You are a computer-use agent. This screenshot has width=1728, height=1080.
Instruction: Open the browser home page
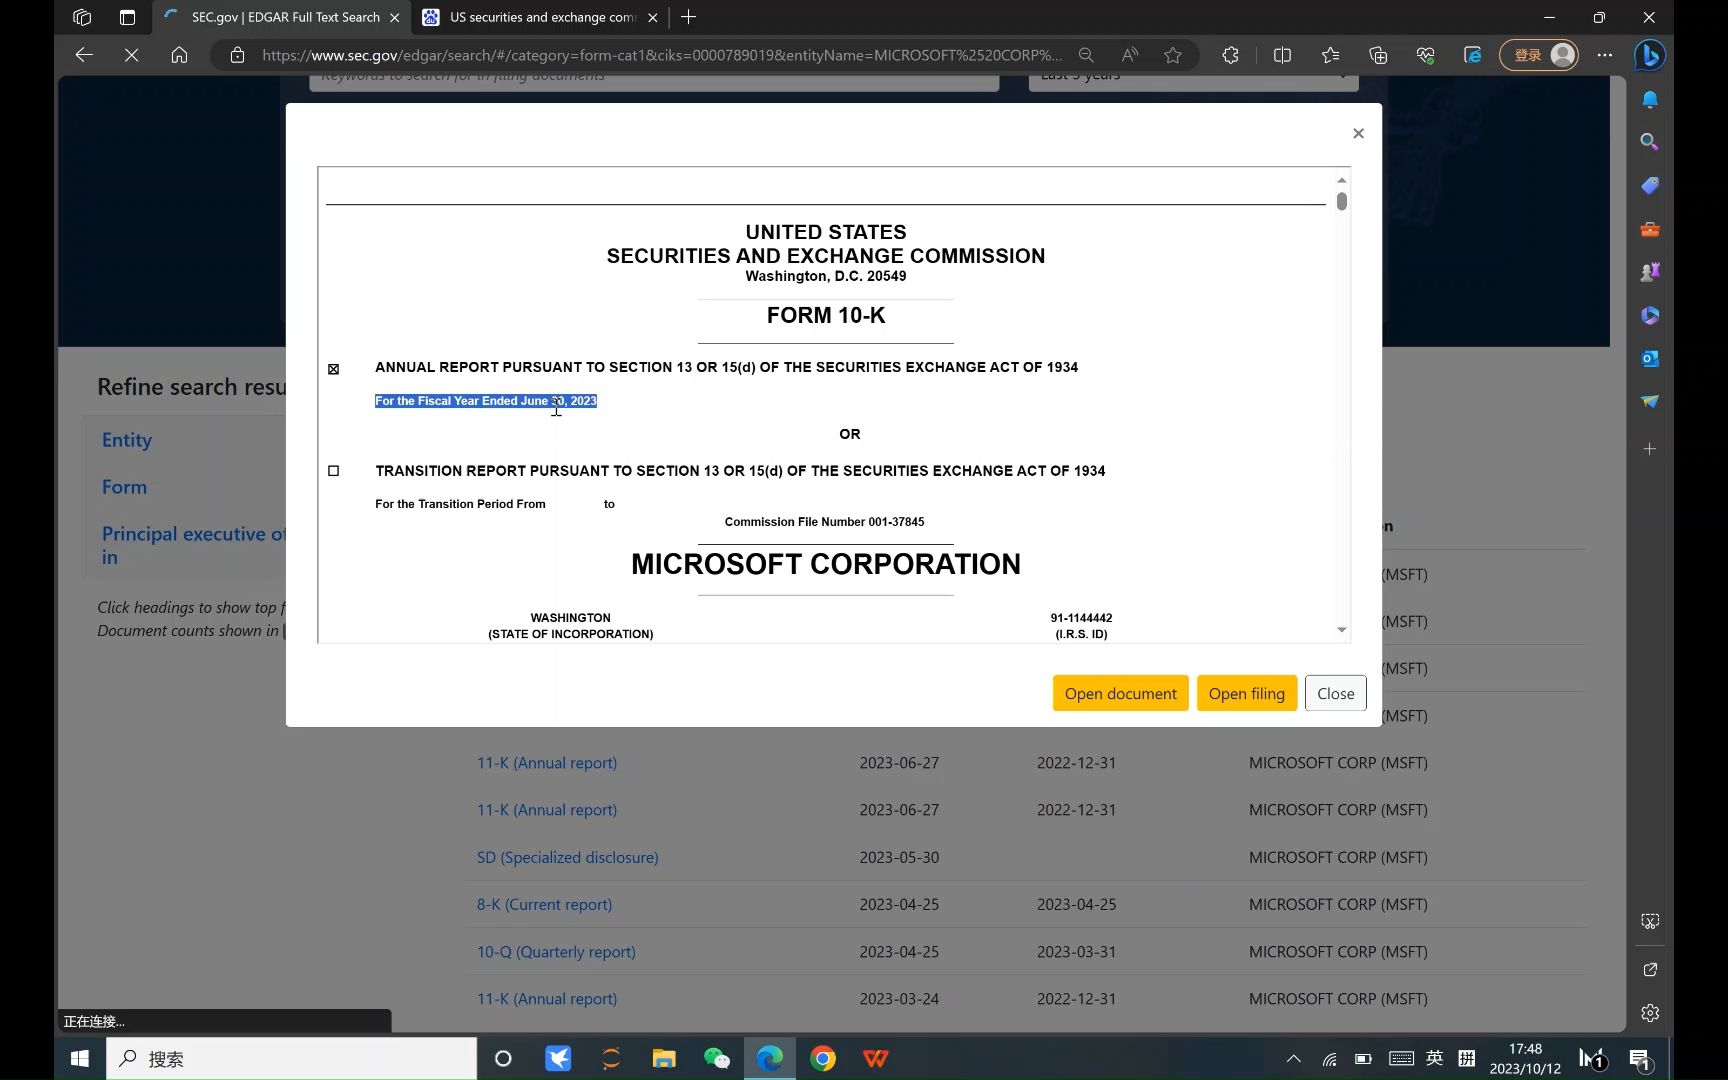pyautogui.click(x=179, y=55)
